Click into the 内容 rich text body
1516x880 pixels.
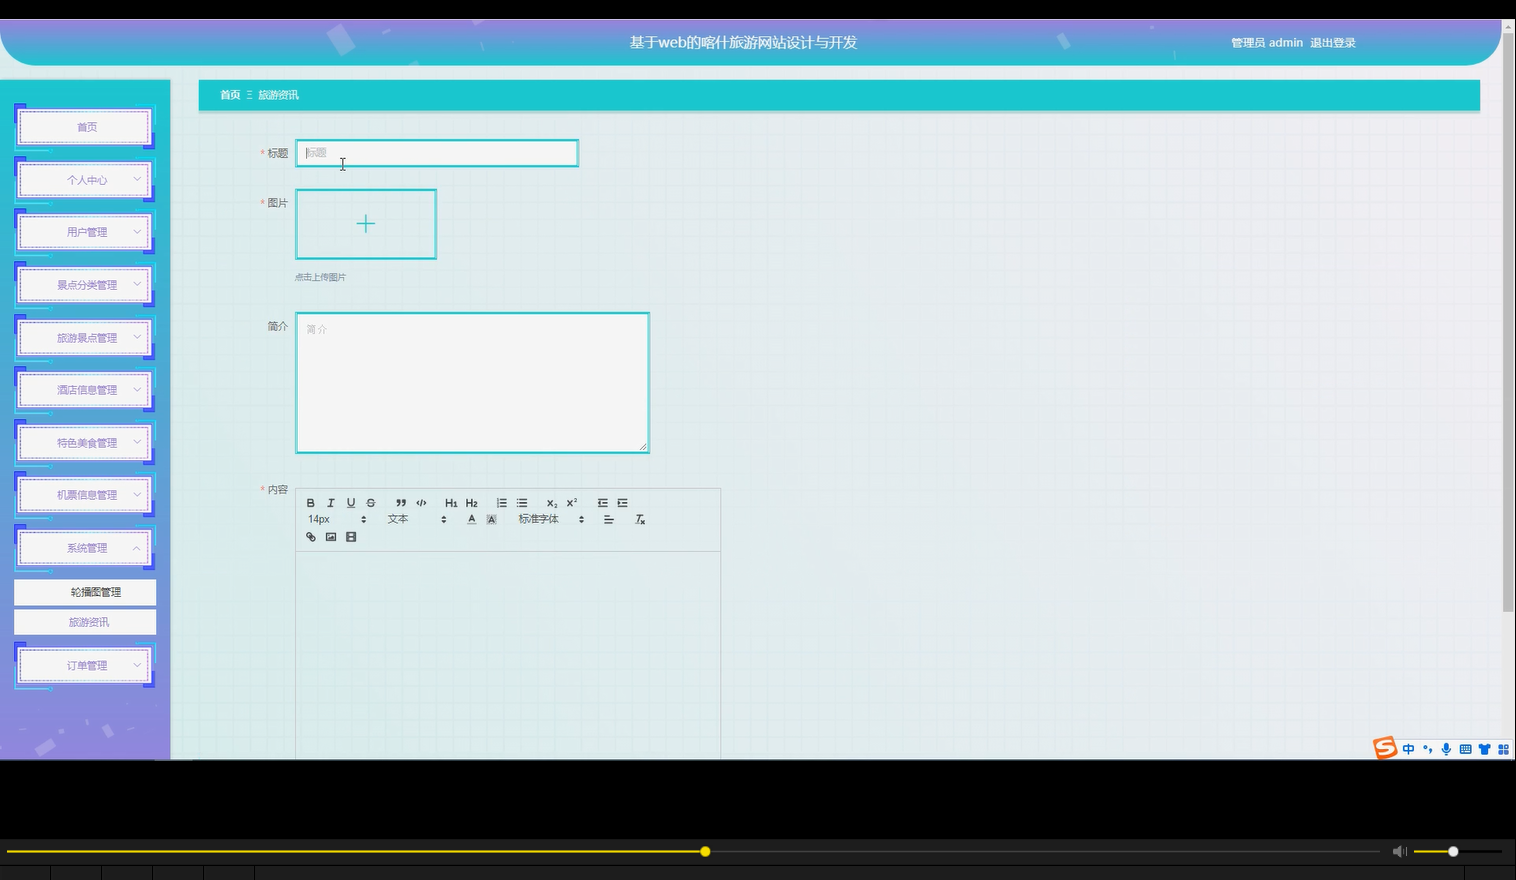pos(508,655)
